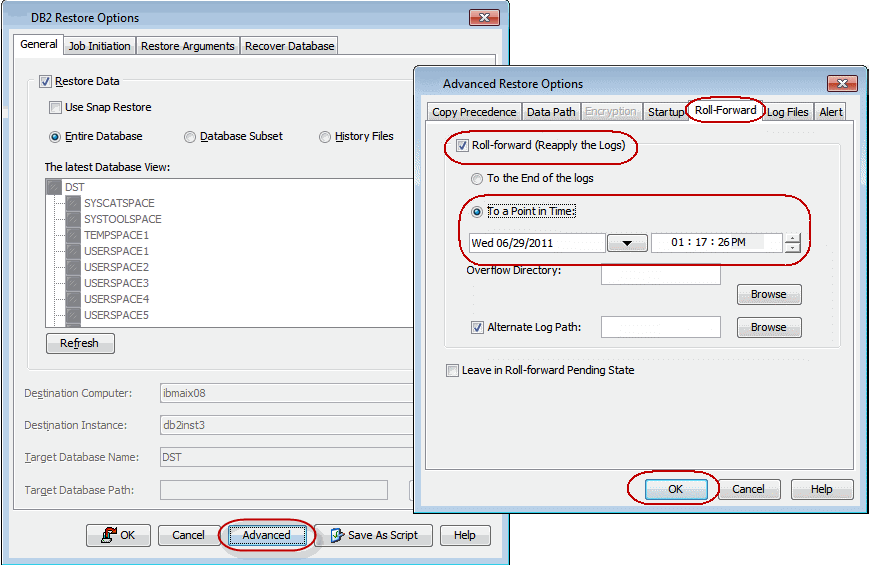Enable Use Snap Restore option
Viewport: 869px width, 565px height.
56,108
